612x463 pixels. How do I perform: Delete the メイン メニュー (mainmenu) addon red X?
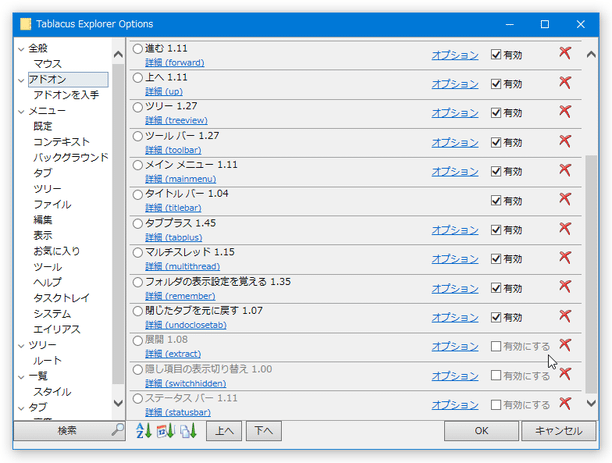[x=565, y=170]
